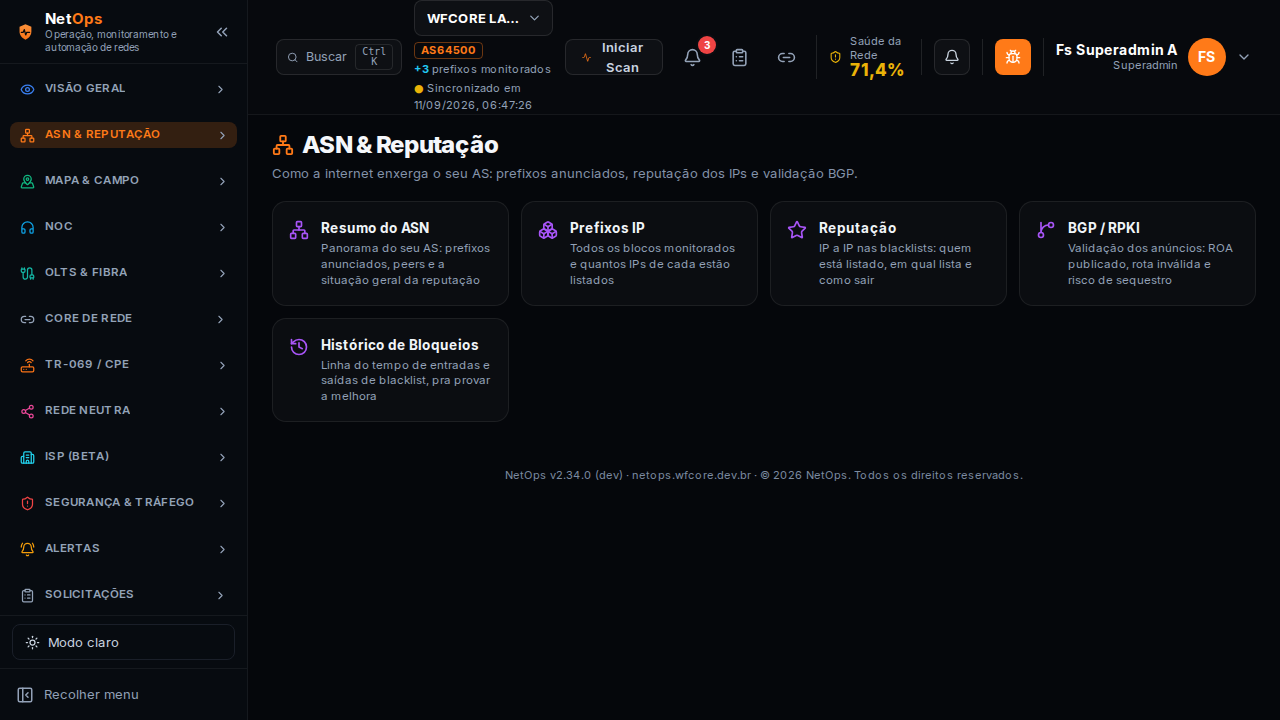Click the AS64500 badge
The image size is (1280, 720).
click(449, 50)
